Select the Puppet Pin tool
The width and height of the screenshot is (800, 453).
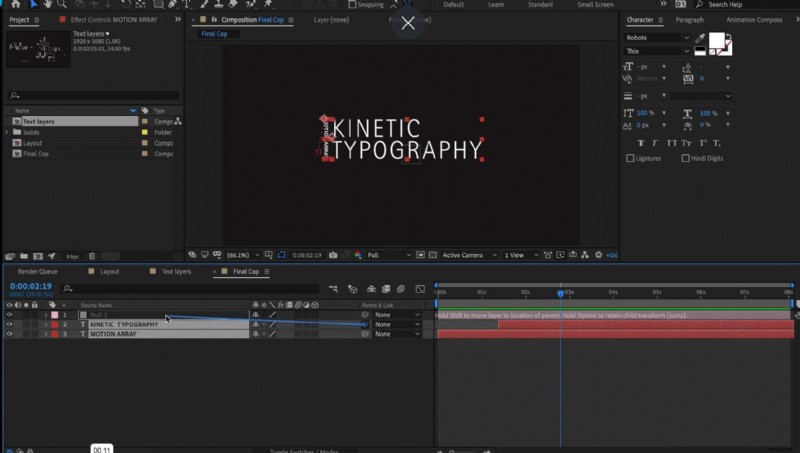point(268,4)
